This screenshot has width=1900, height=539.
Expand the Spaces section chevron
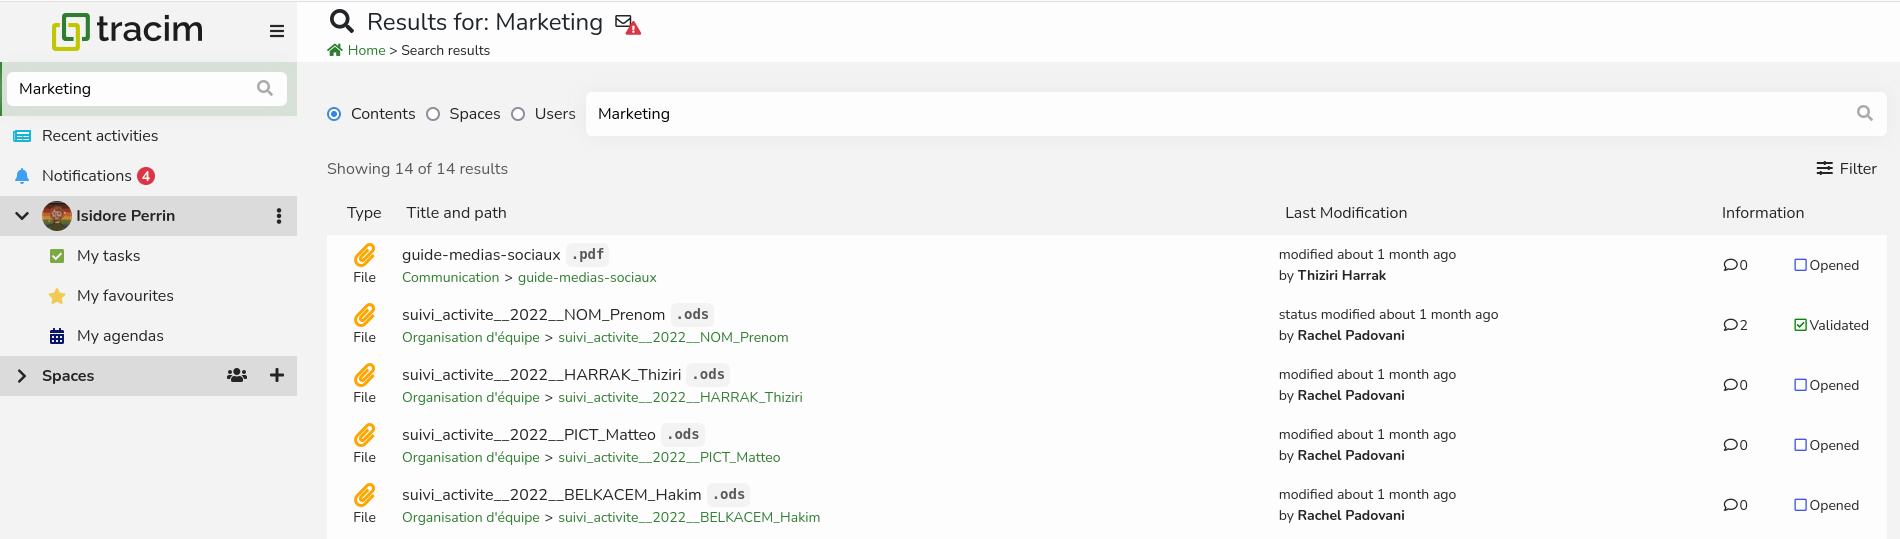[x=21, y=375]
